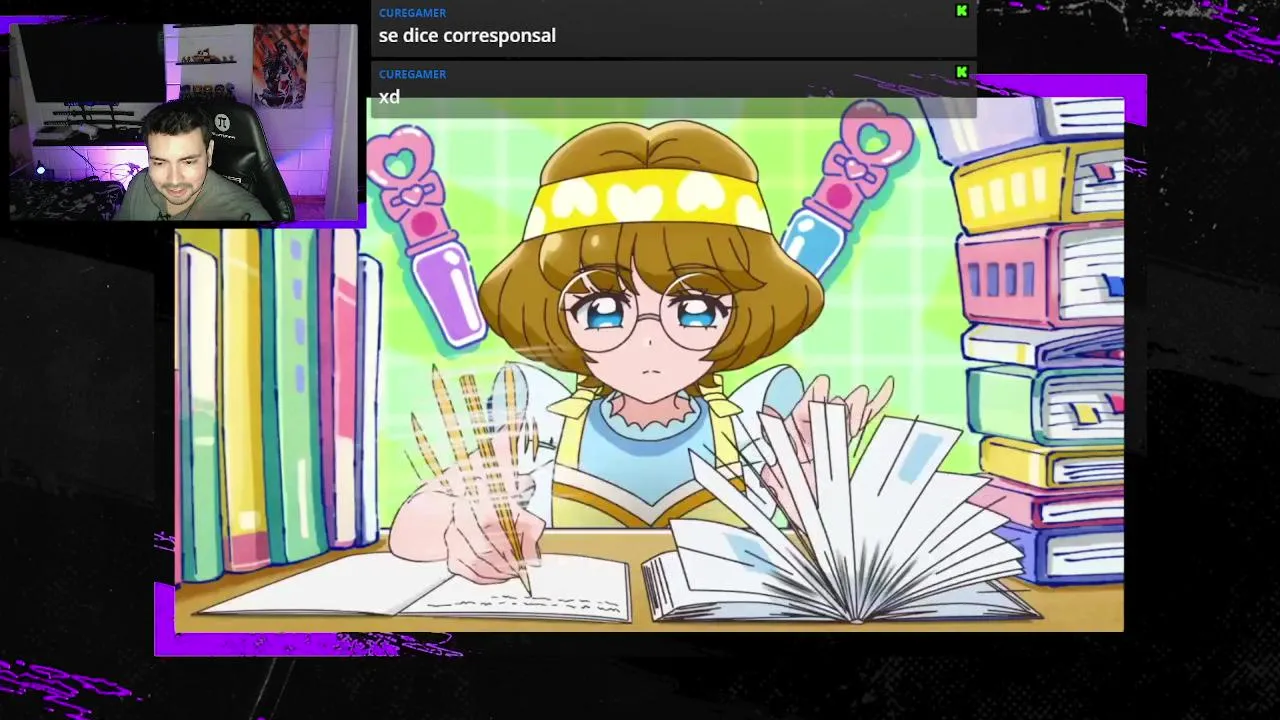Select the chat message "xd"
Image resolution: width=1280 pixels, height=720 pixels.
[x=389, y=97]
